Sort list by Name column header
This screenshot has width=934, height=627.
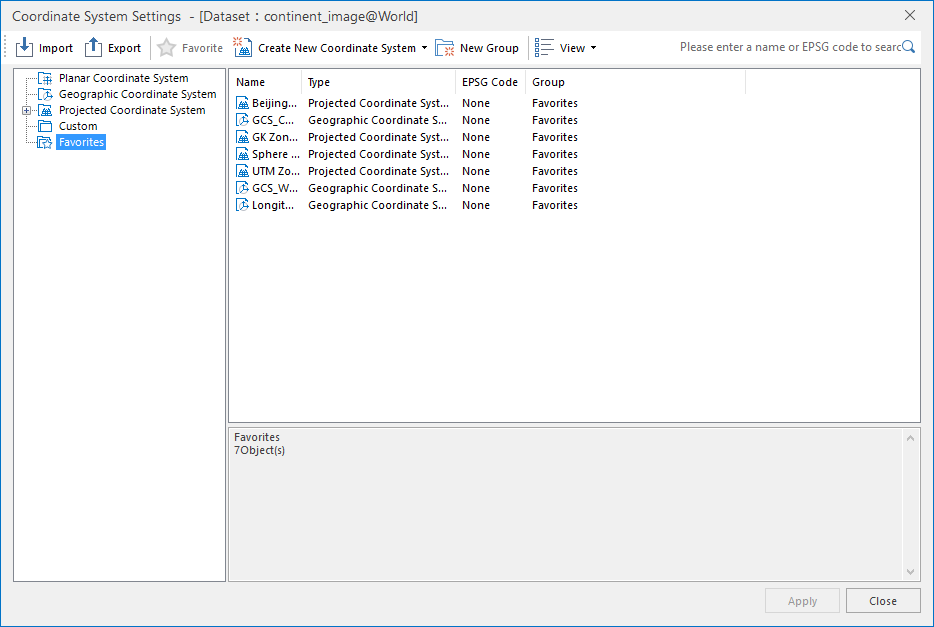tap(265, 82)
